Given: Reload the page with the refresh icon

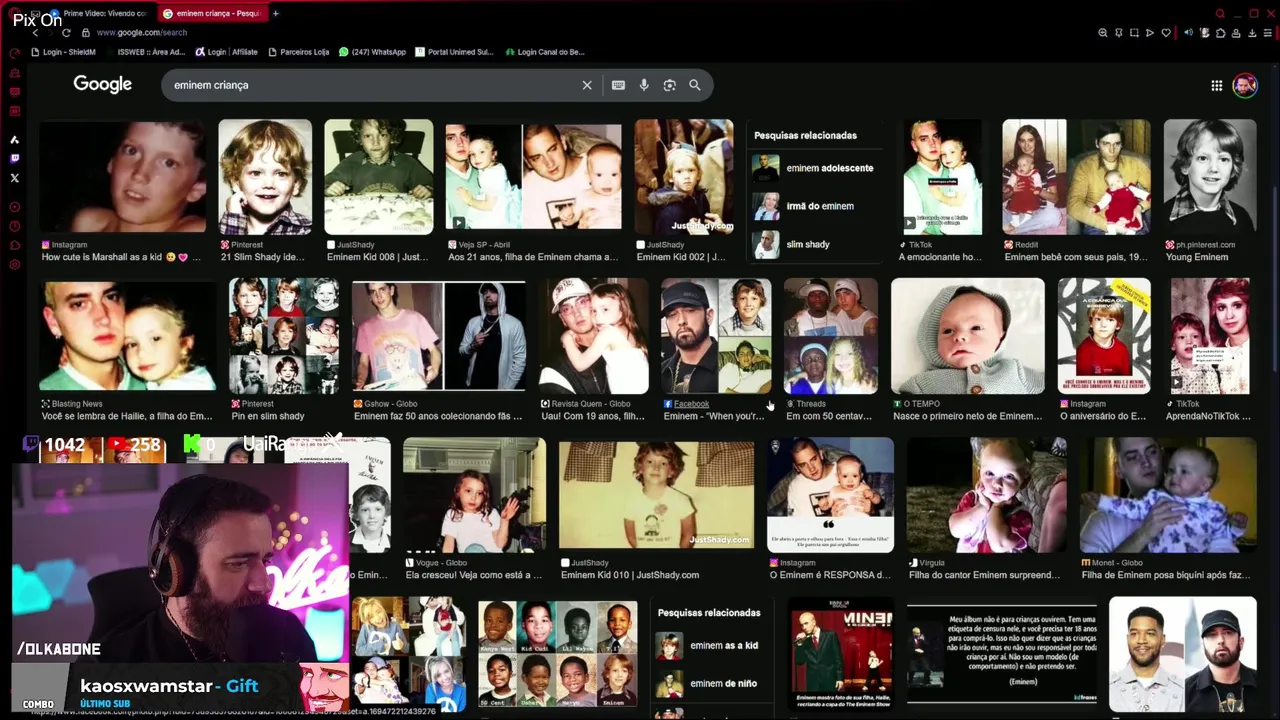Looking at the screenshot, I should pyautogui.click(x=66, y=33).
